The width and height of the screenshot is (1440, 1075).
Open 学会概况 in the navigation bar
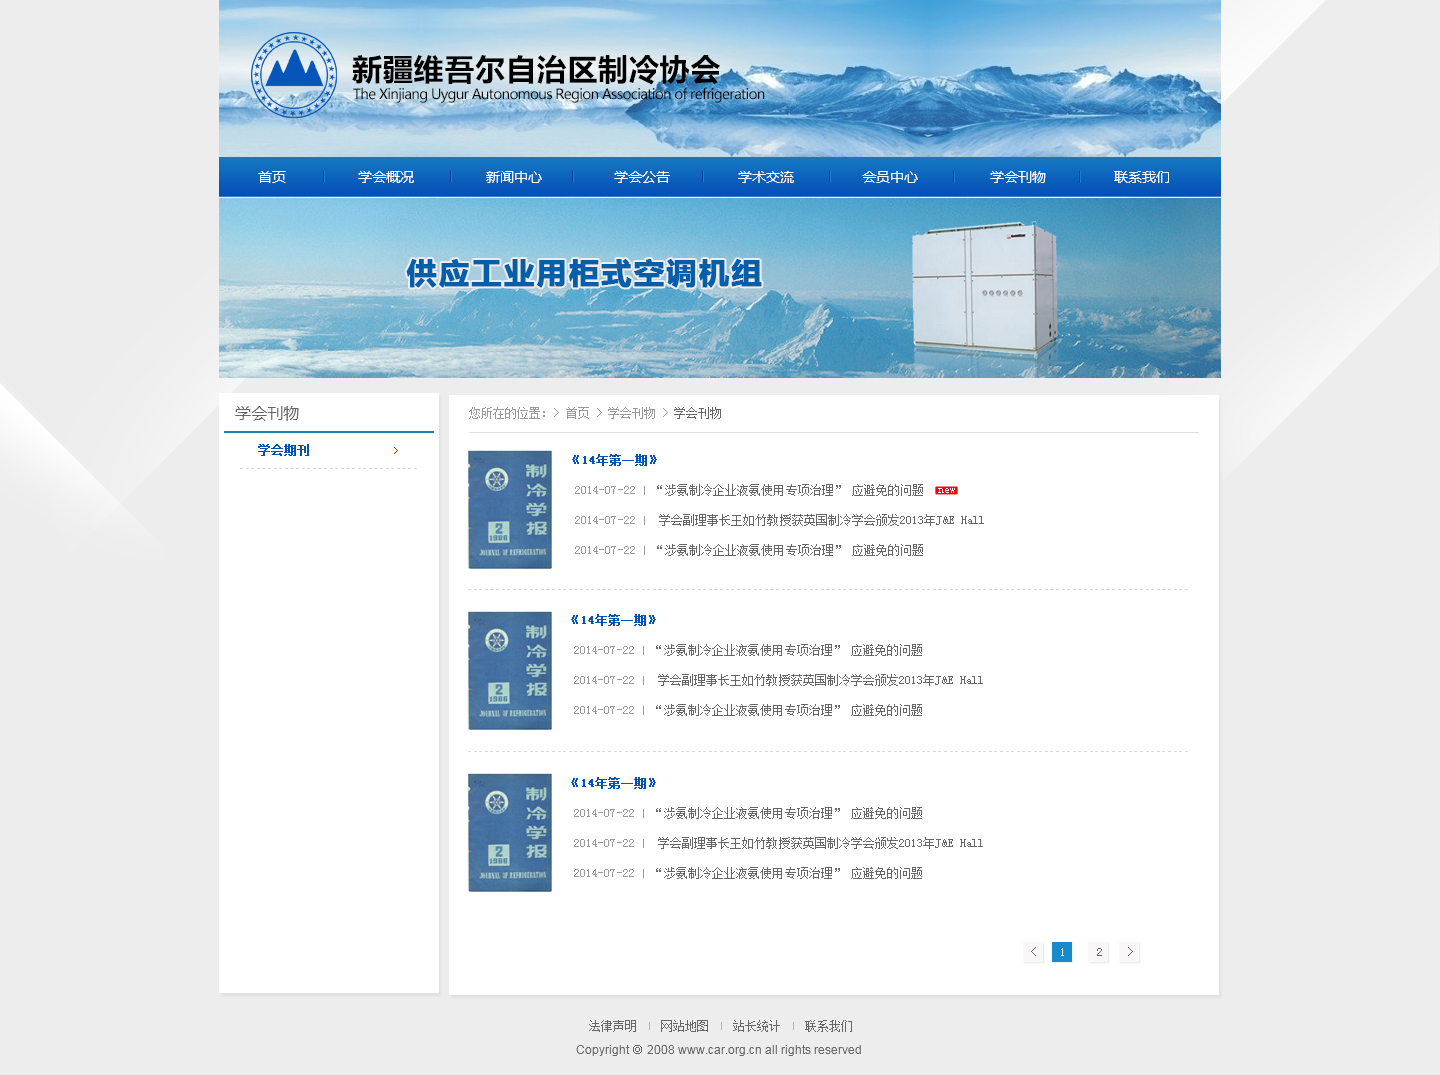(386, 177)
